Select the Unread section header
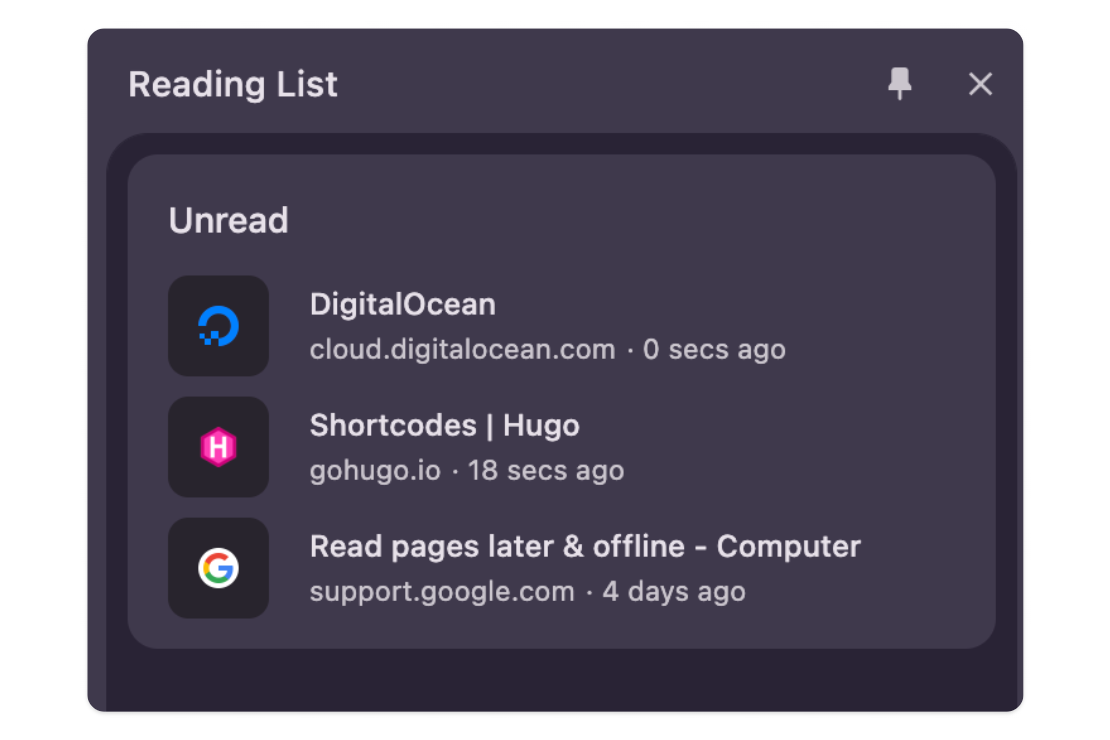This screenshot has height=740, width=1110. (x=228, y=220)
